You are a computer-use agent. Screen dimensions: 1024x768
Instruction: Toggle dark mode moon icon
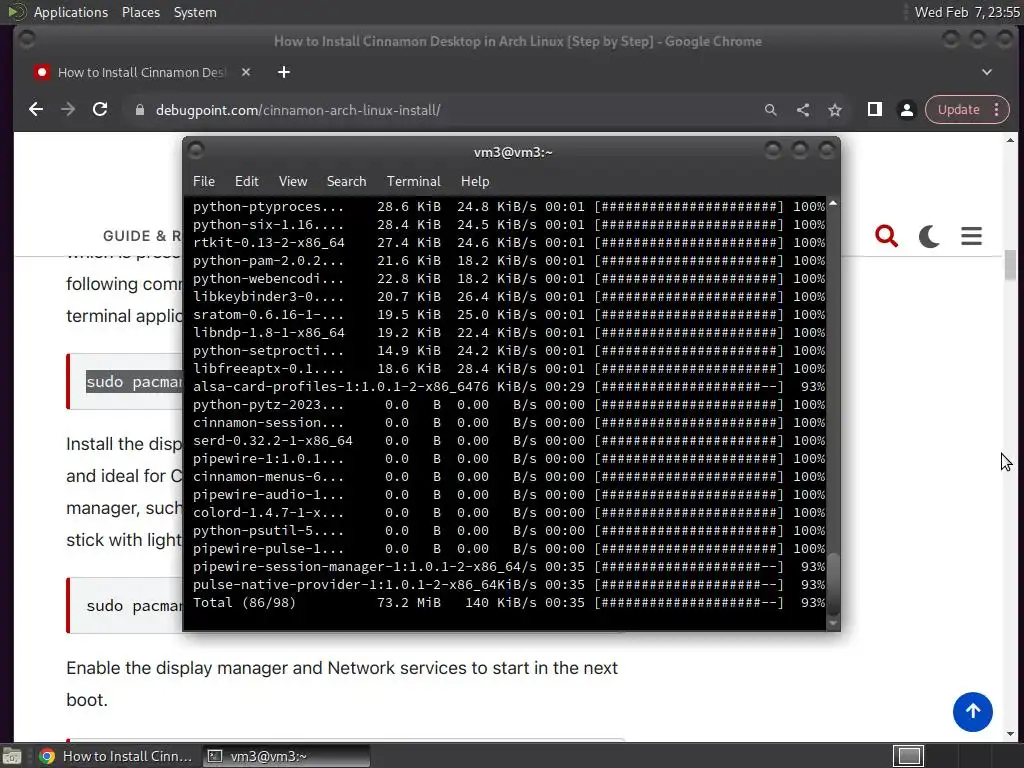click(x=929, y=236)
